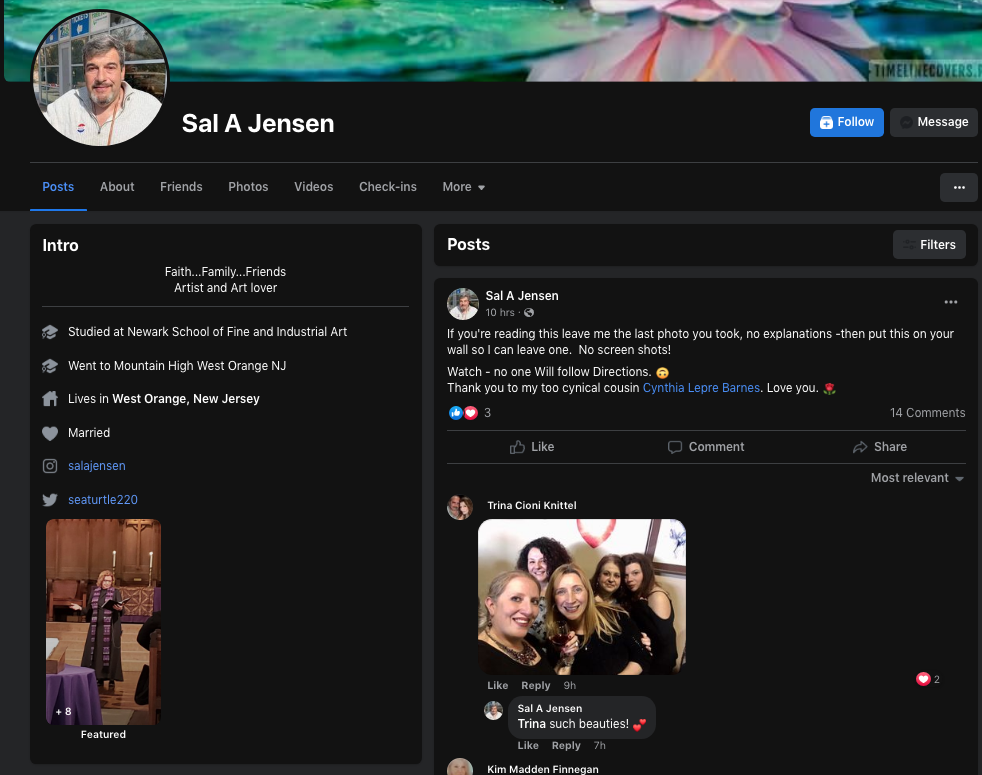The image size is (982, 775).
Task: View the post's reaction icons
Action: pos(463,413)
